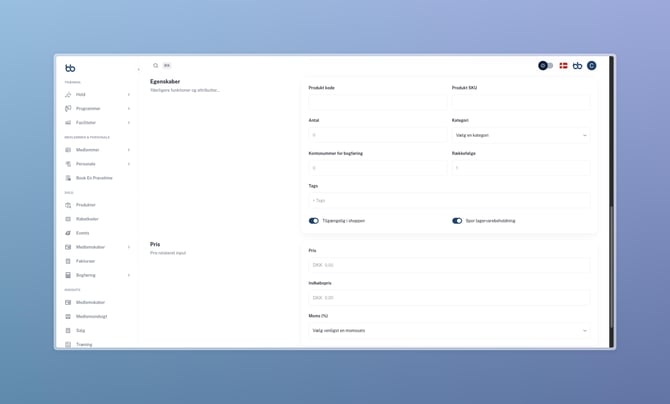The width and height of the screenshot is (670, 404).
Task: Open the Salg insights link
Action: click(81, 330)
